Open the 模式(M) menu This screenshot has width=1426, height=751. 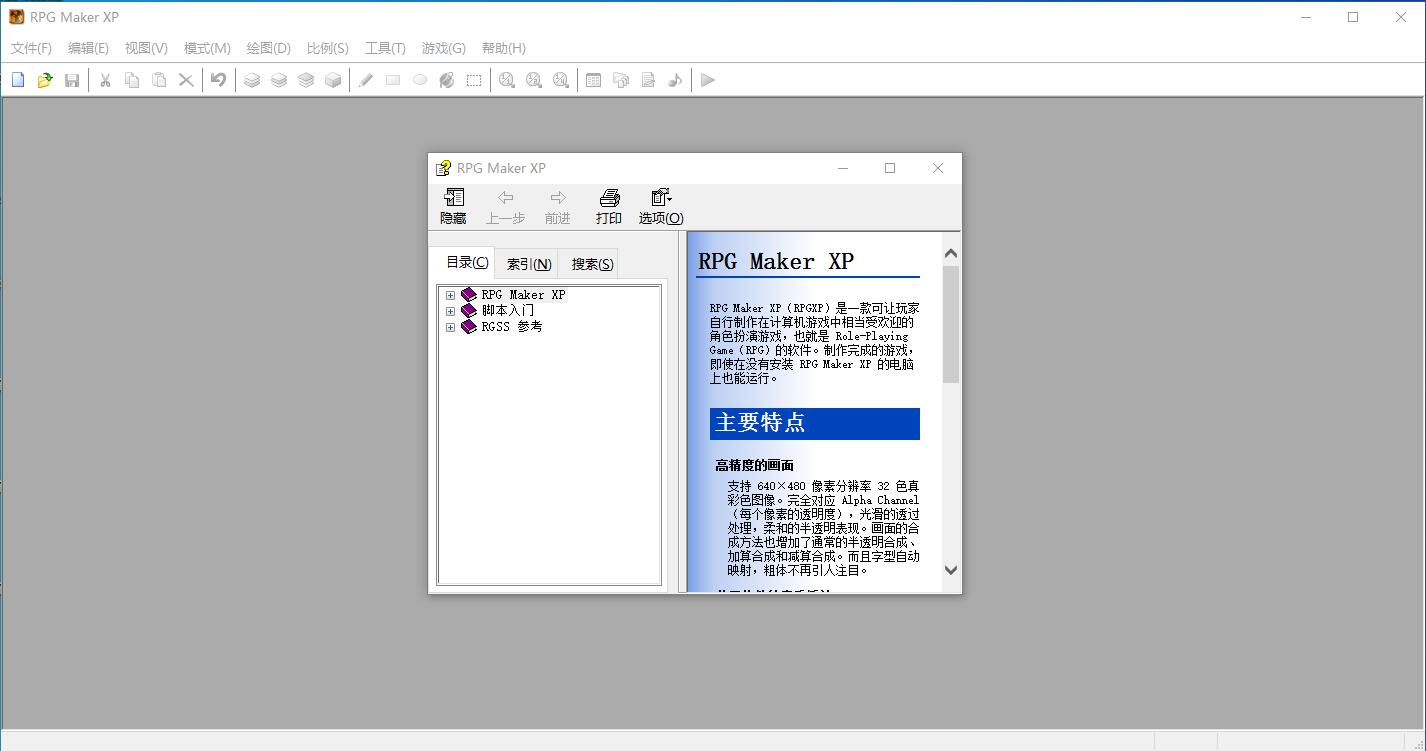click(207, 48)
